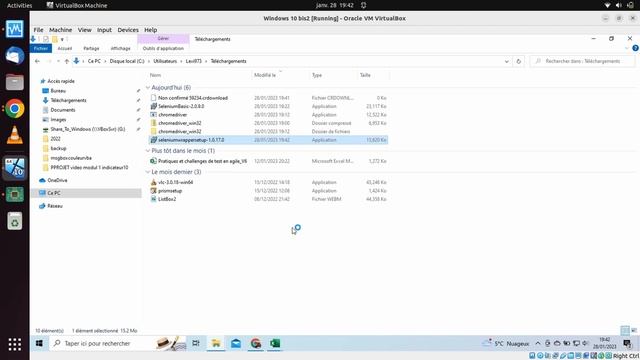Open the Fichier ribbon tab

coord(41,48)
